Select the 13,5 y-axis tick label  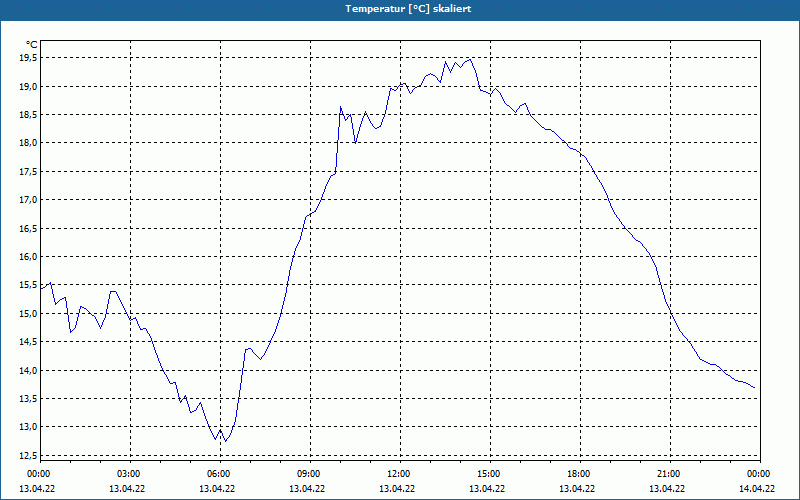click(x=29, y=398)
